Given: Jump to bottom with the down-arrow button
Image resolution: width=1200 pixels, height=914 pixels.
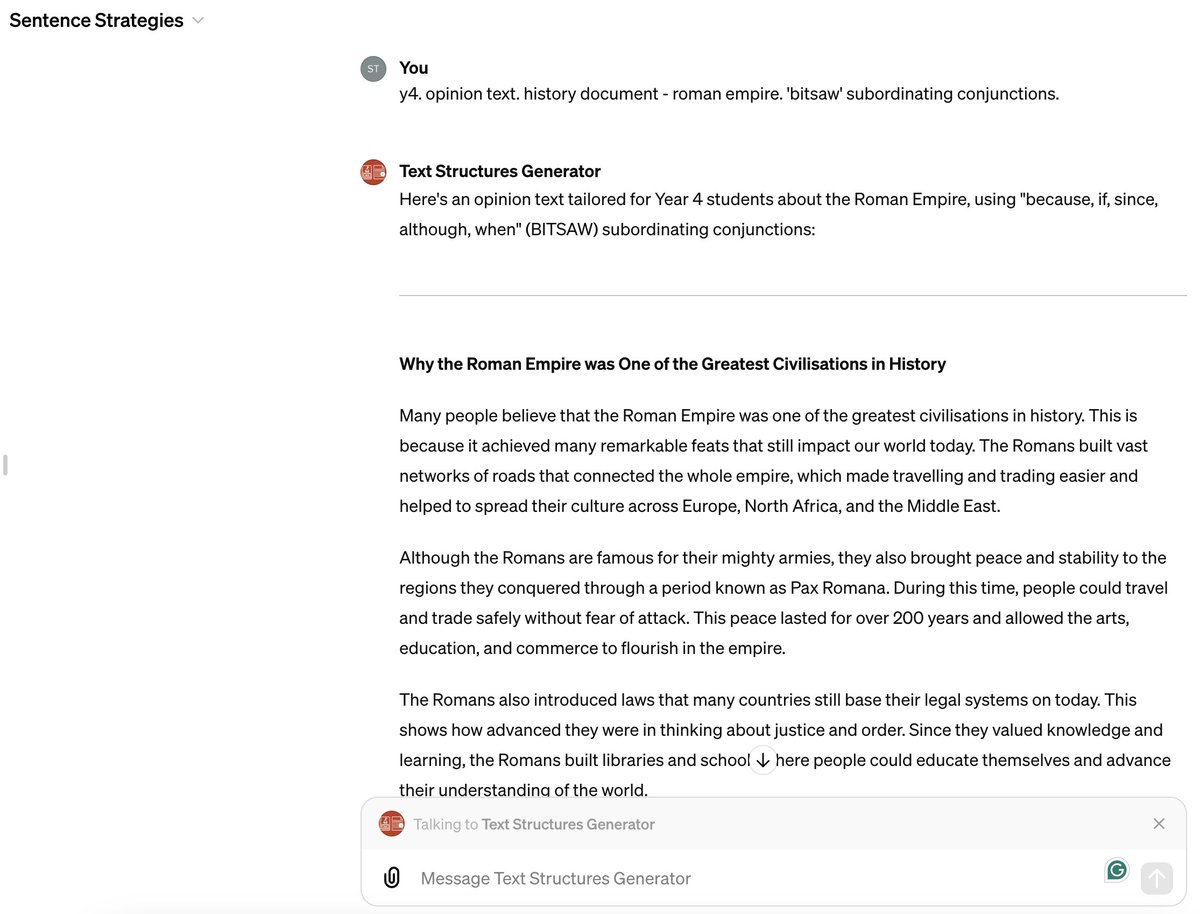Looking at the screenshot, I should pos(763,760).
